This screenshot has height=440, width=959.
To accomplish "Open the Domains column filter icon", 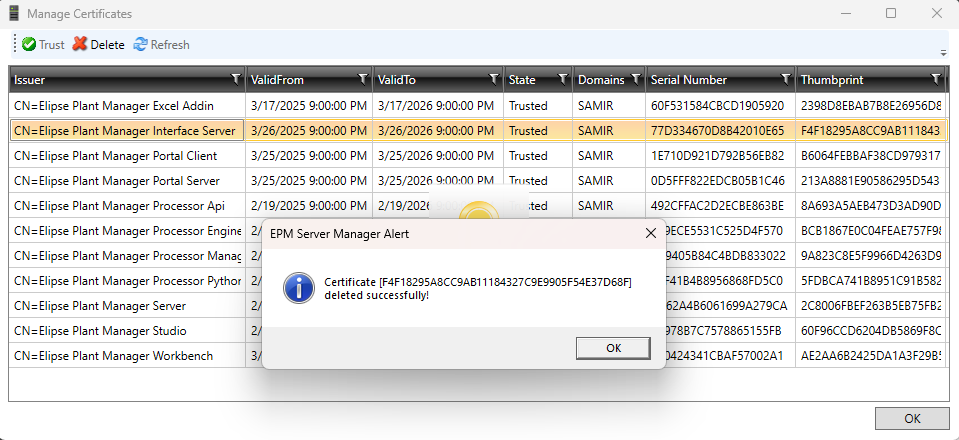I will click(635, 79).
